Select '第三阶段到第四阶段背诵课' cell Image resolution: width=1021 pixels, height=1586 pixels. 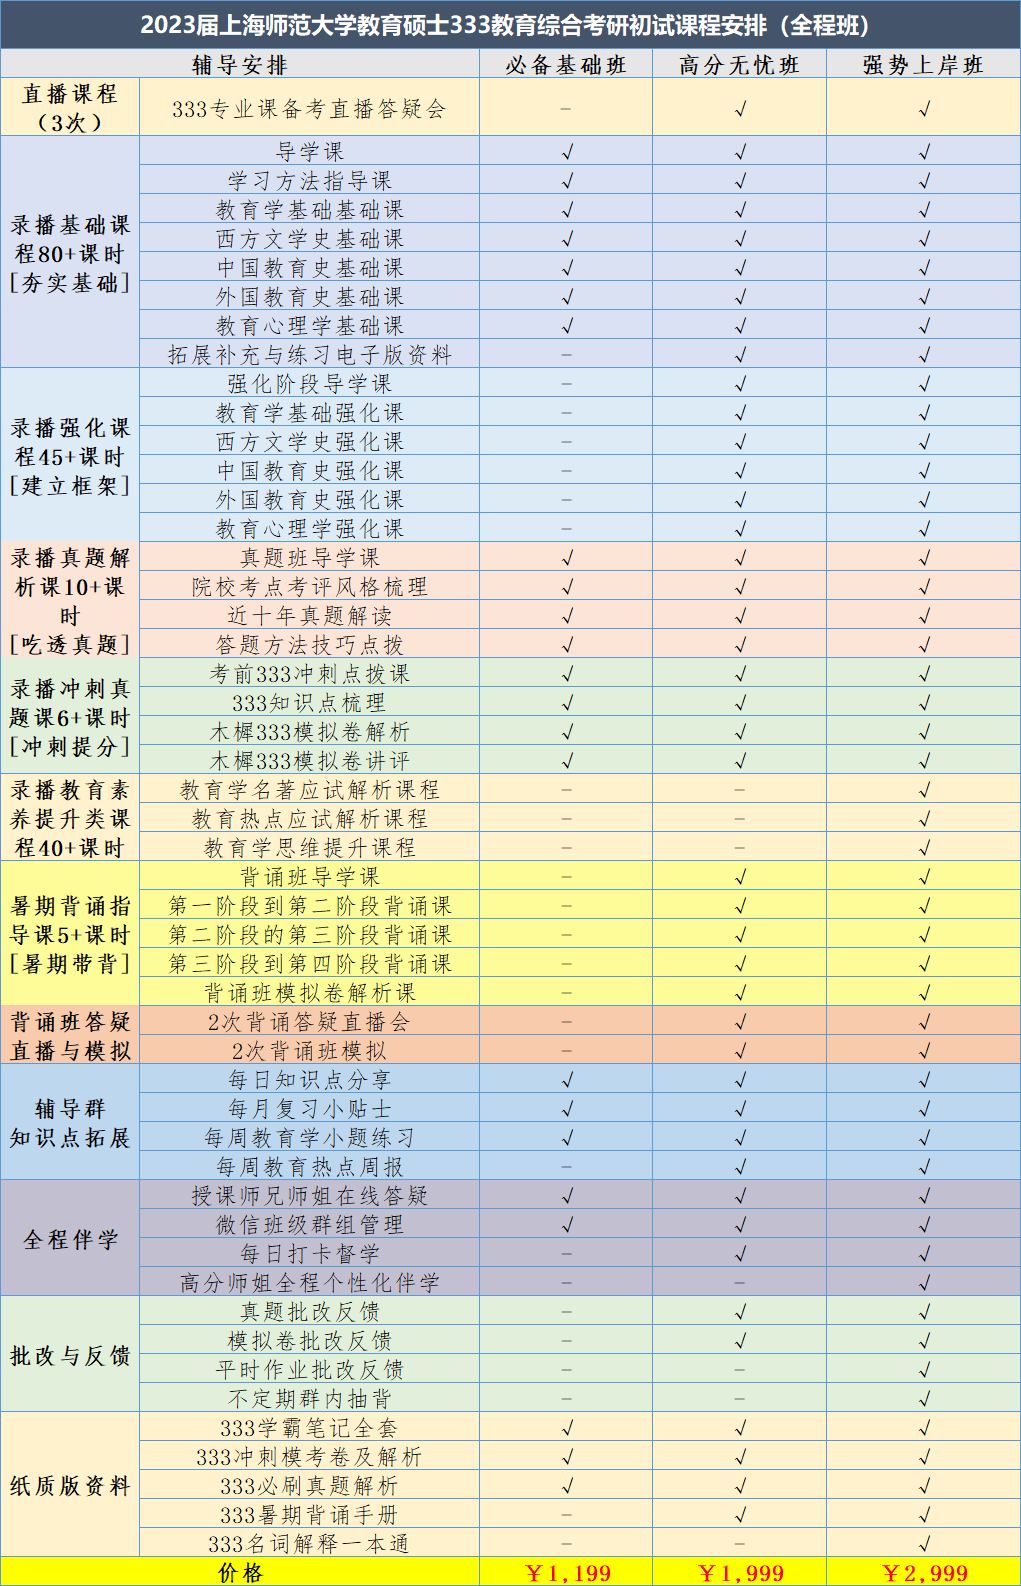pyautogui.click(x=309, y=964)
